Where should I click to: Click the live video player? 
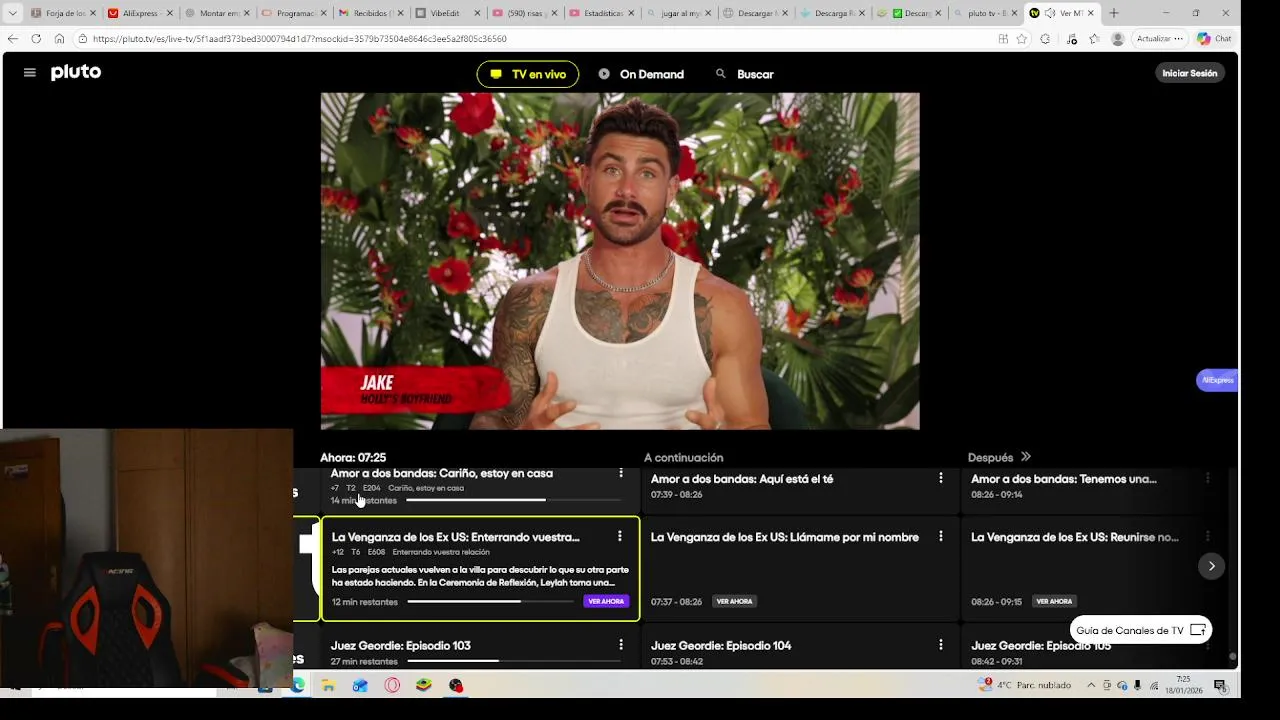pyautogui.click(x=620, y=261)
